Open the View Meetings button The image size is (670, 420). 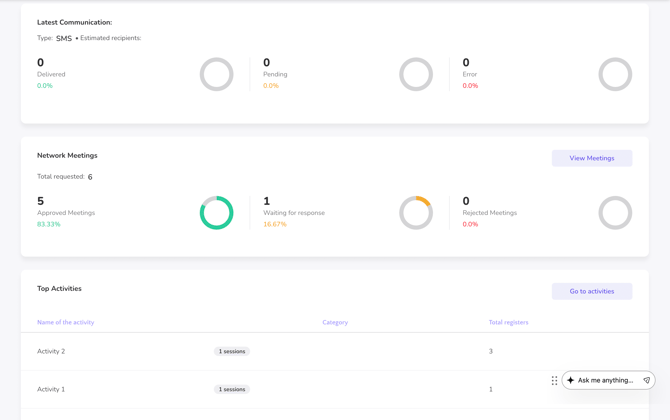pyautogui.click(x=592, y=158)
